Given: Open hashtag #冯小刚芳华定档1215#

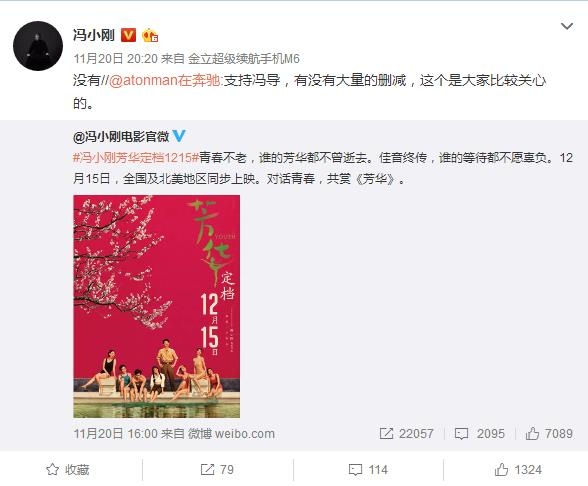Looking at the screenshot, I should (136, 158).
